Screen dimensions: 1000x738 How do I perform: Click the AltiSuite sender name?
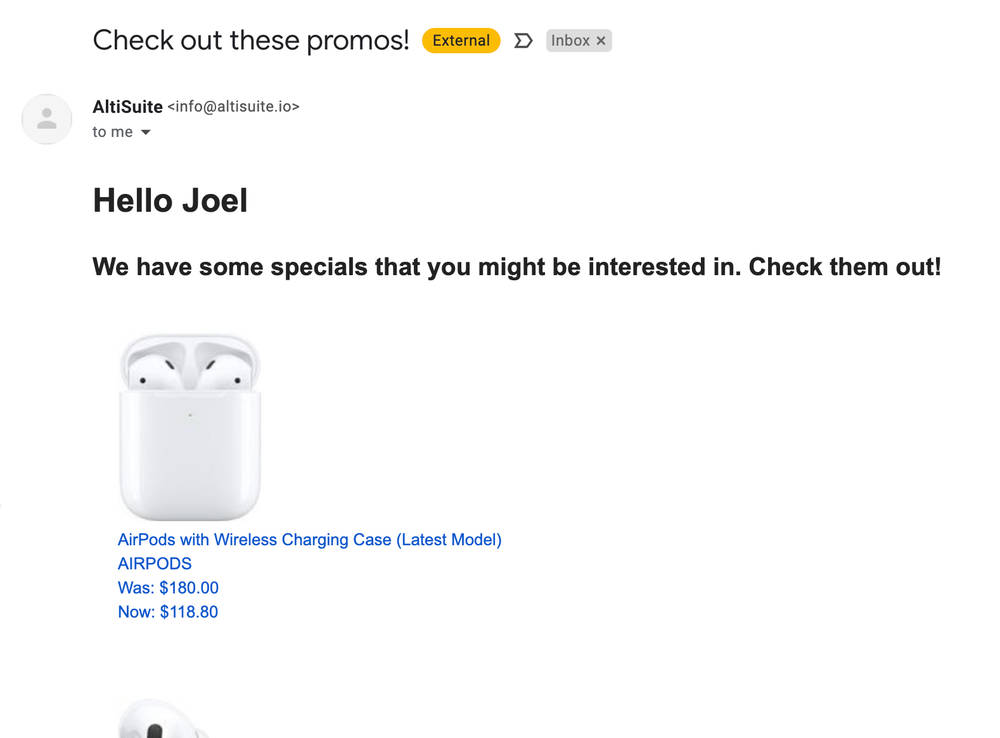127,106
